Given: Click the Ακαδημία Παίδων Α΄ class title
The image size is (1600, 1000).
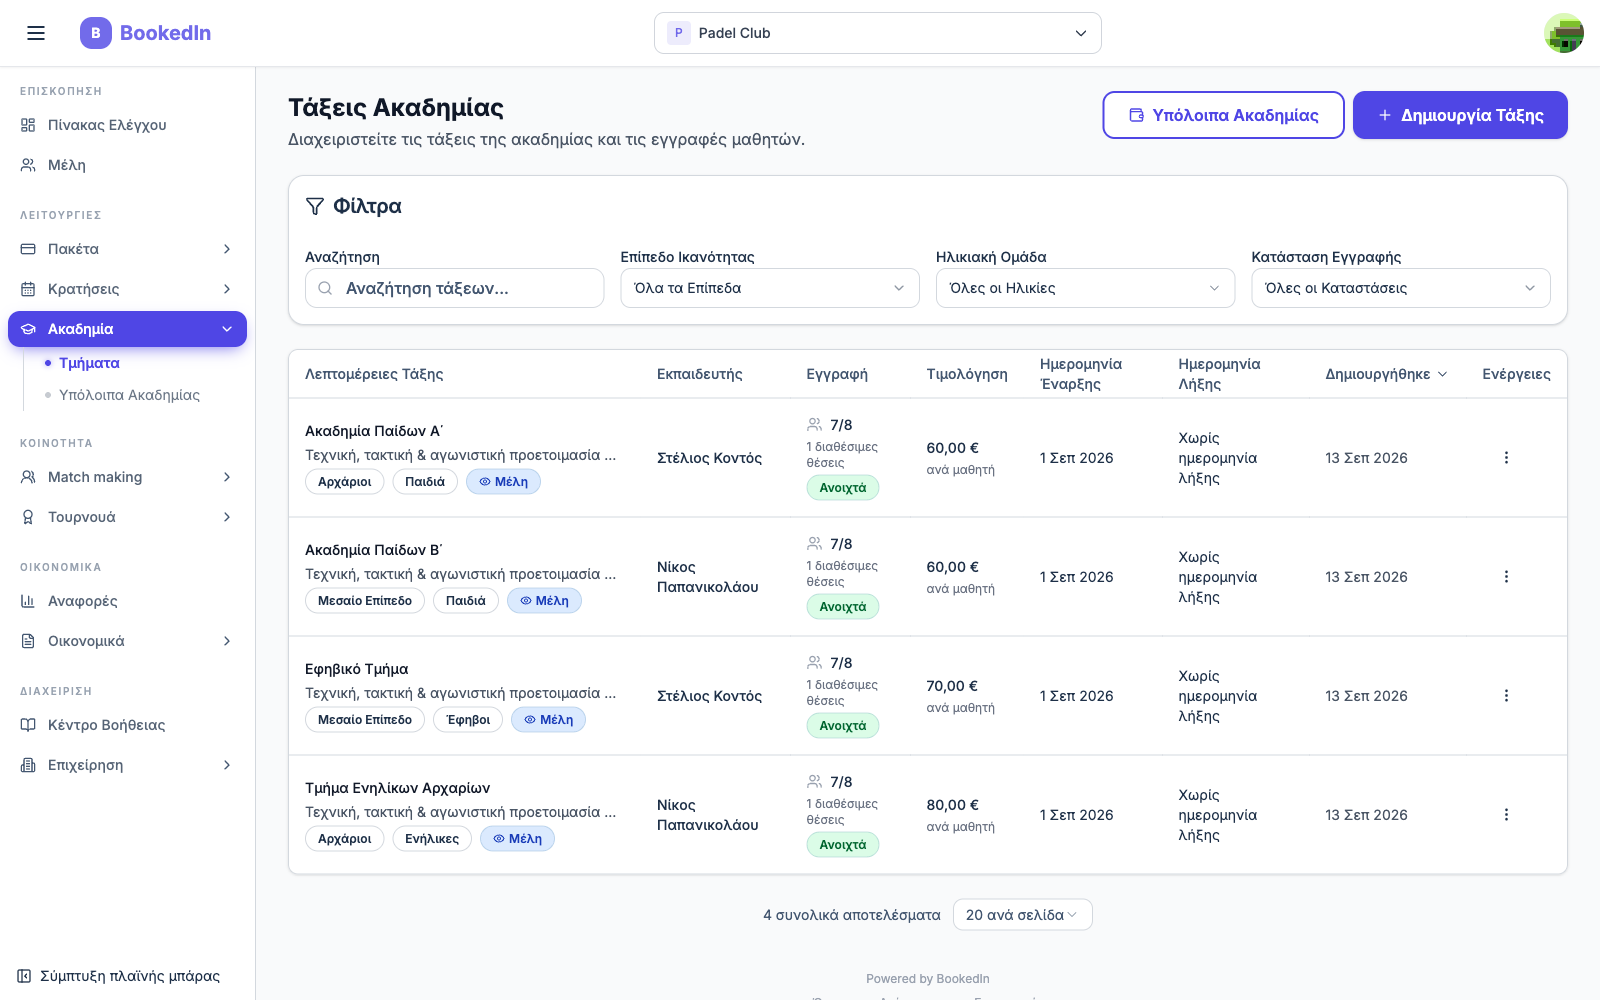Looking at the screenshot, I should [x=374, y=431].
